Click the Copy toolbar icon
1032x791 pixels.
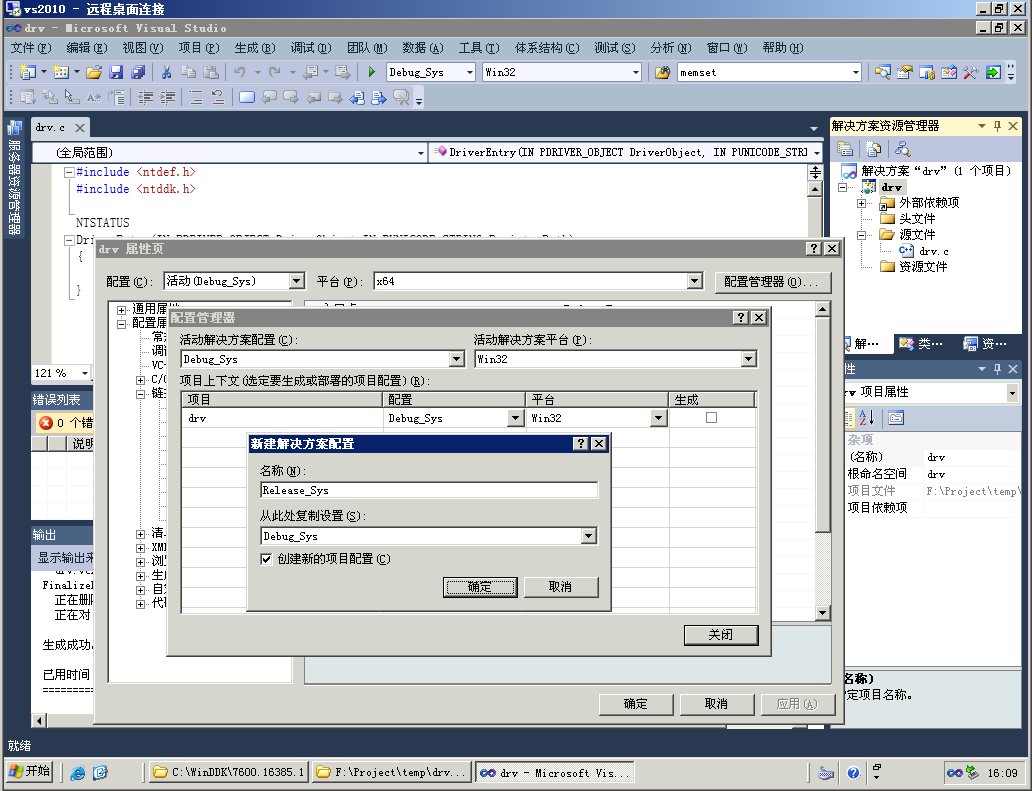click(188, 72)
